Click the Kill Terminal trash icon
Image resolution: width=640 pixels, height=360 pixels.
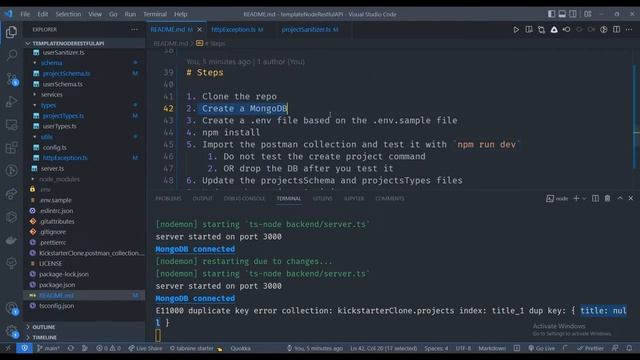pyautogui.click(x=607, y=198)
